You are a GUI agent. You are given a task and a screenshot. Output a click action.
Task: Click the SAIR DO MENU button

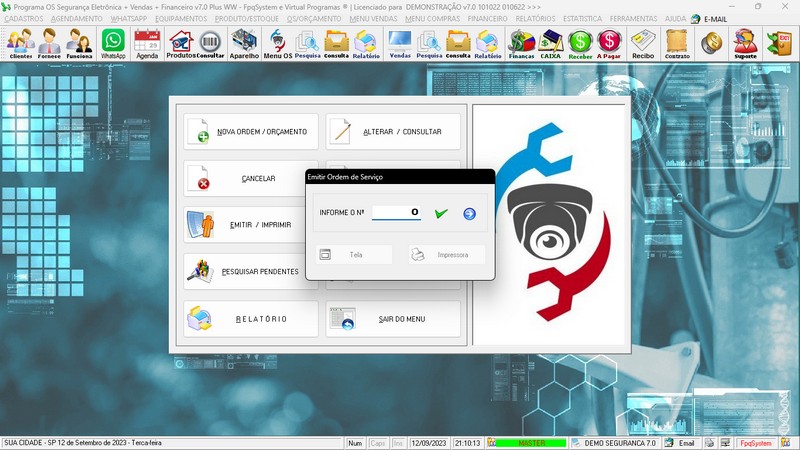[393, 319]
